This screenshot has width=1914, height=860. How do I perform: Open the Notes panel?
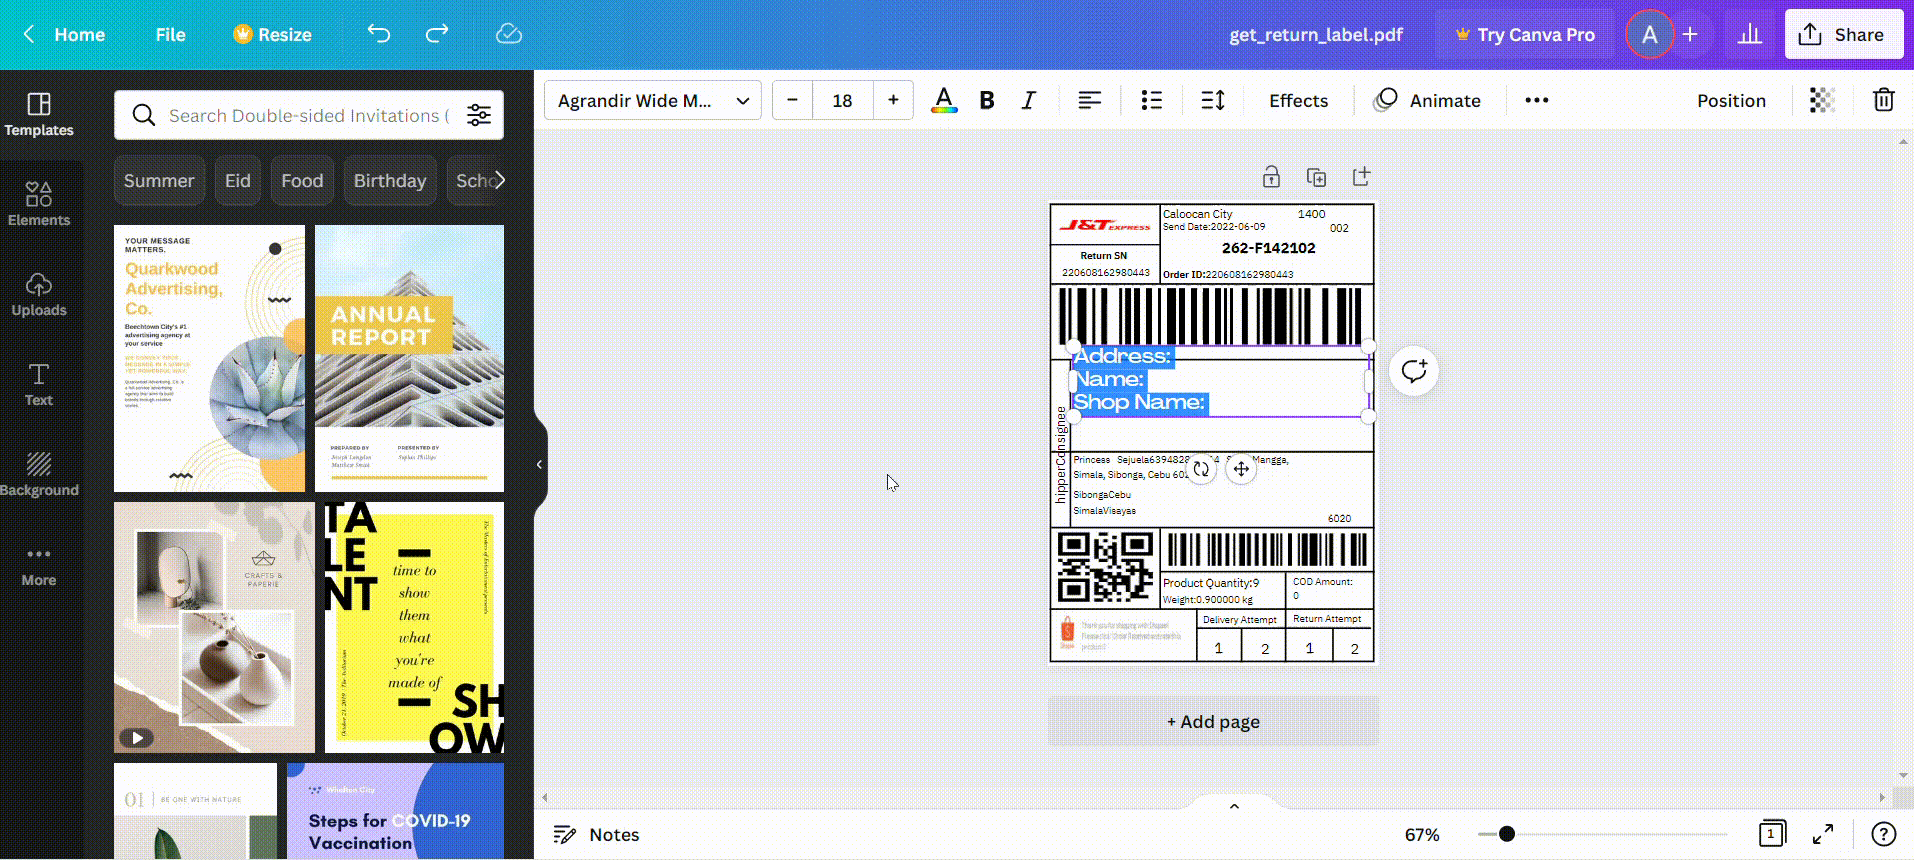597,834
